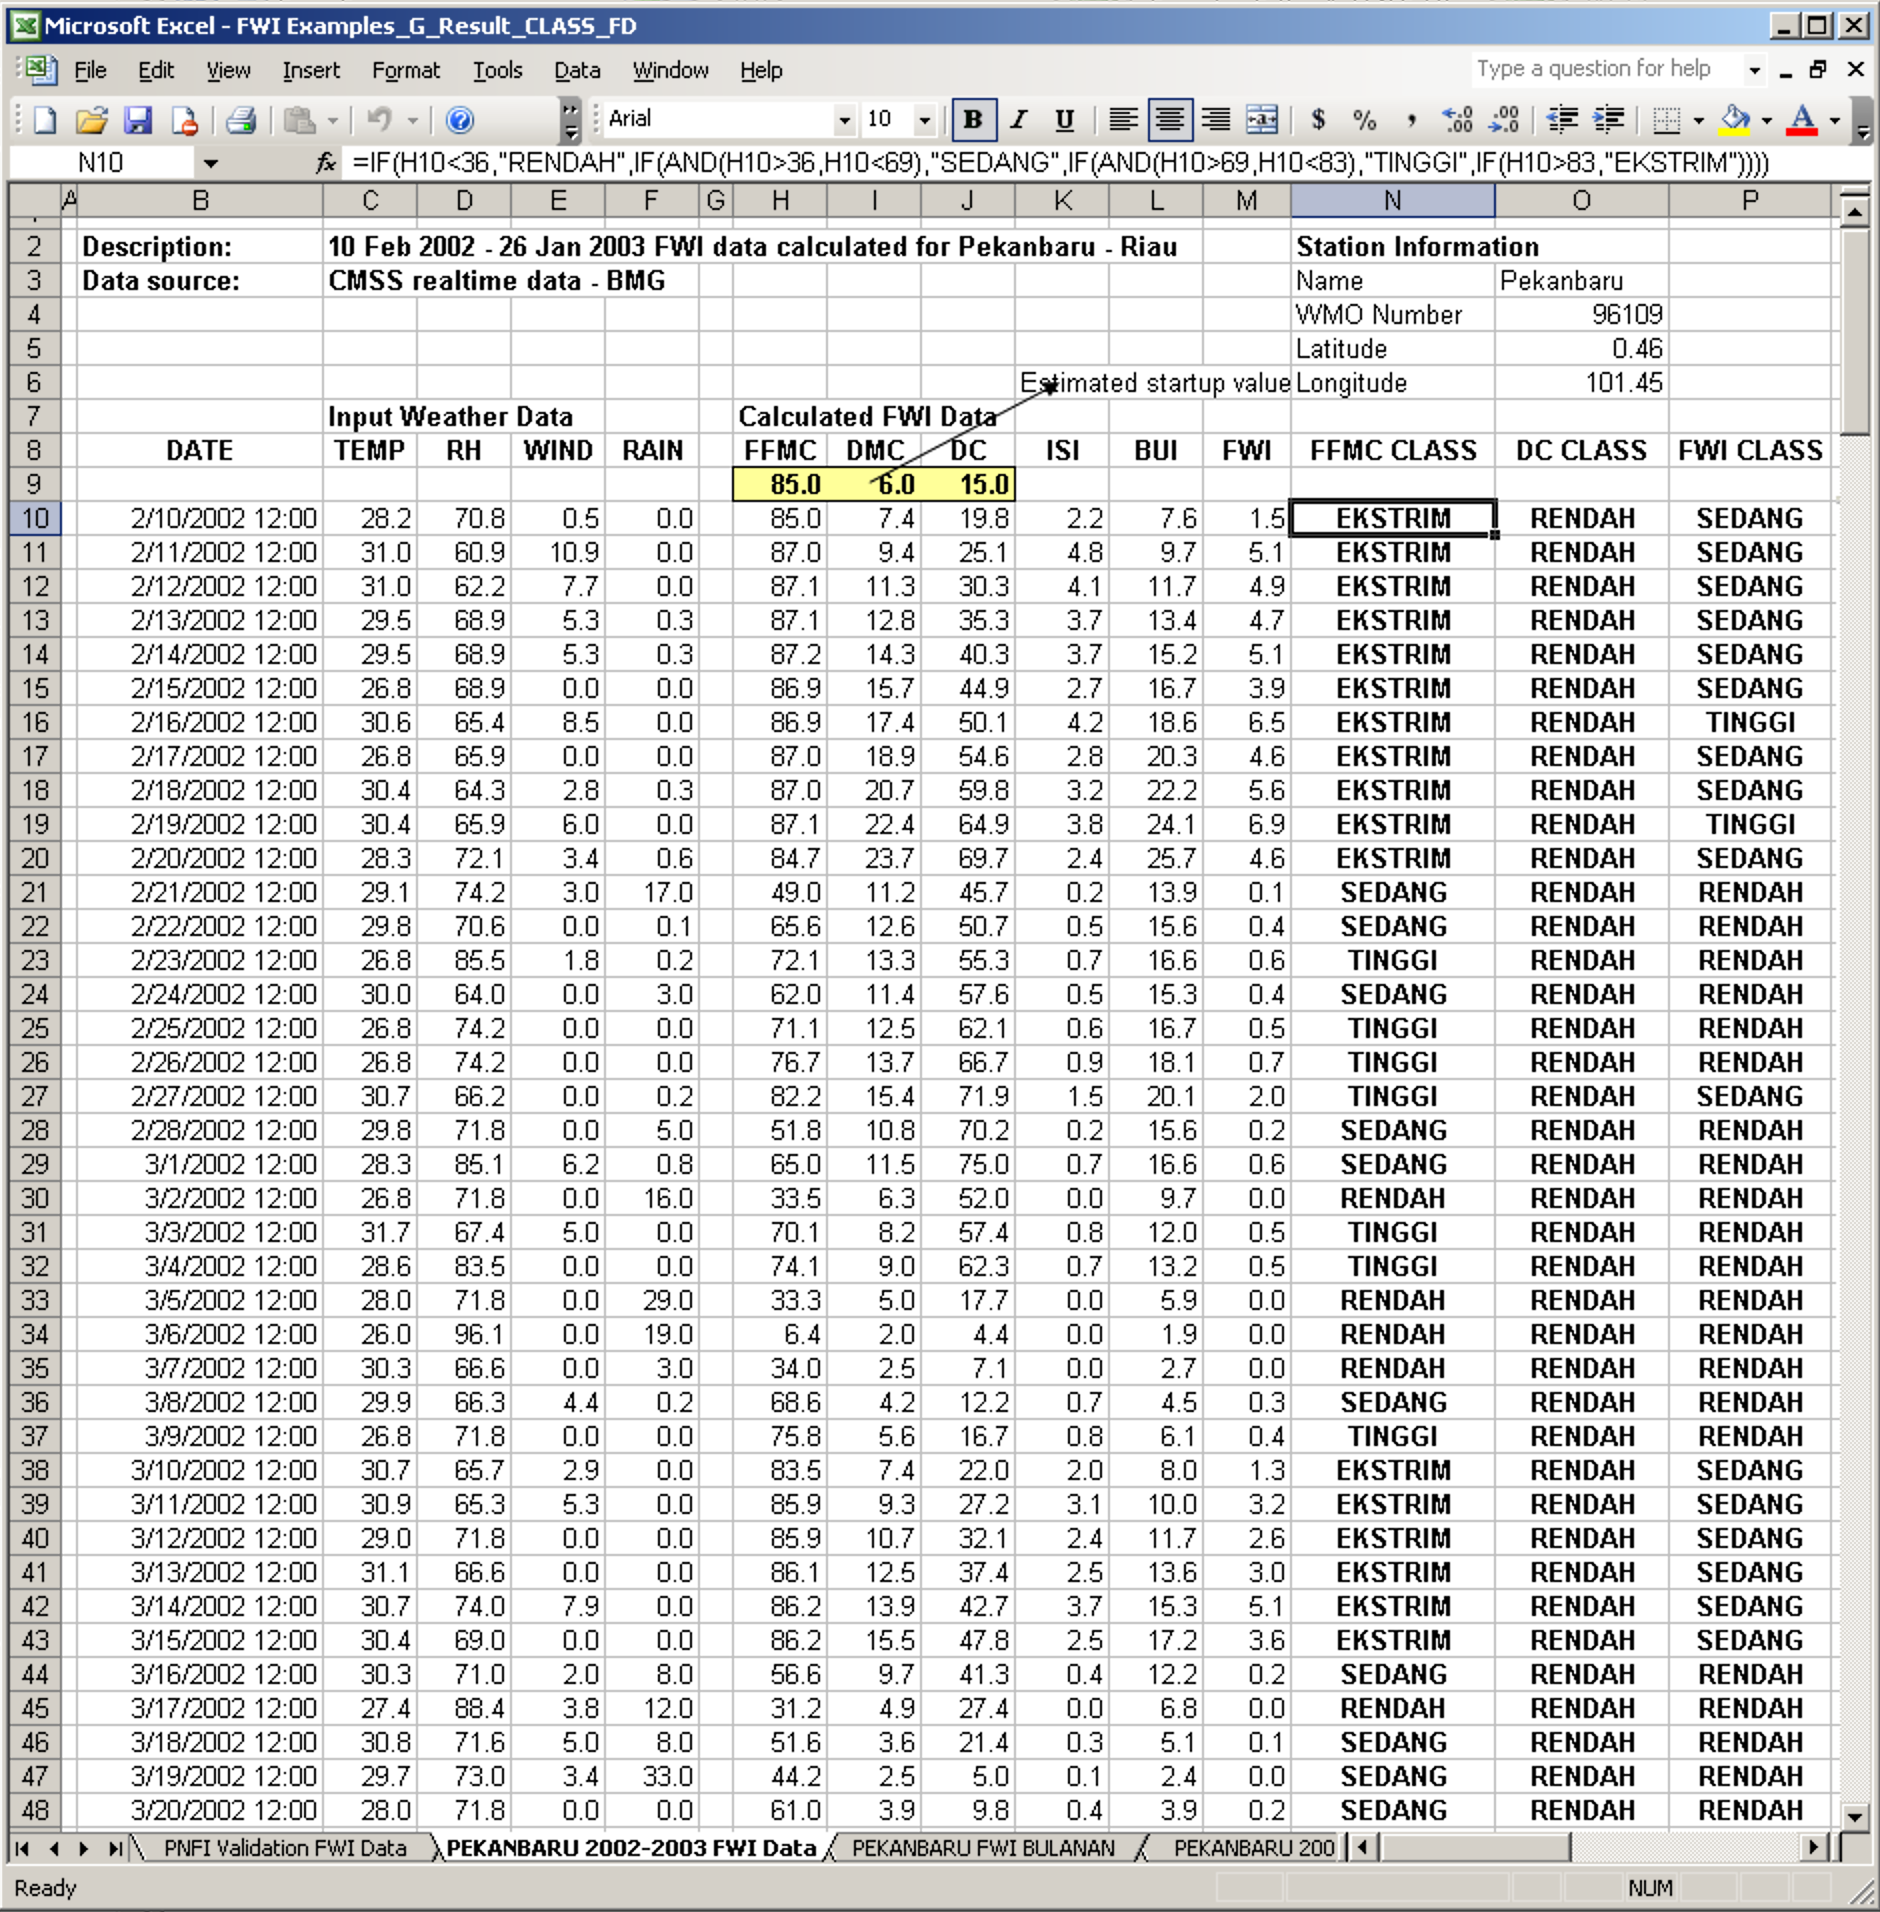Image resolution: width=1880 pixels, height=1912 pixels.
Task: Expand the font size dropdown
Action: [x=925, y=120]
